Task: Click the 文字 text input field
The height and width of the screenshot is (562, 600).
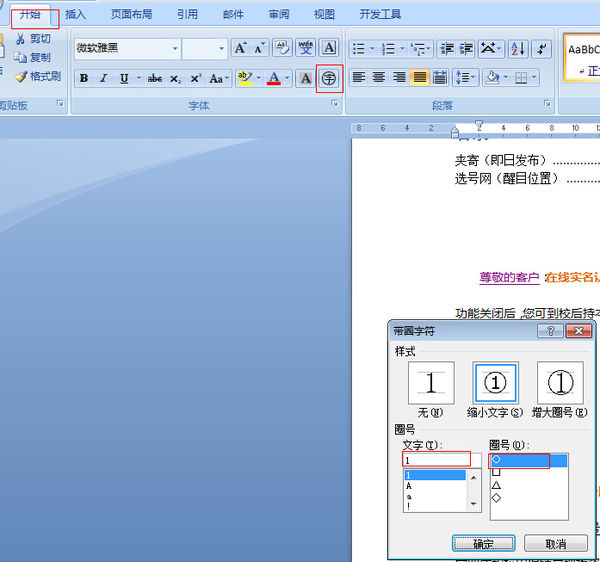Action: pos(436,459)
